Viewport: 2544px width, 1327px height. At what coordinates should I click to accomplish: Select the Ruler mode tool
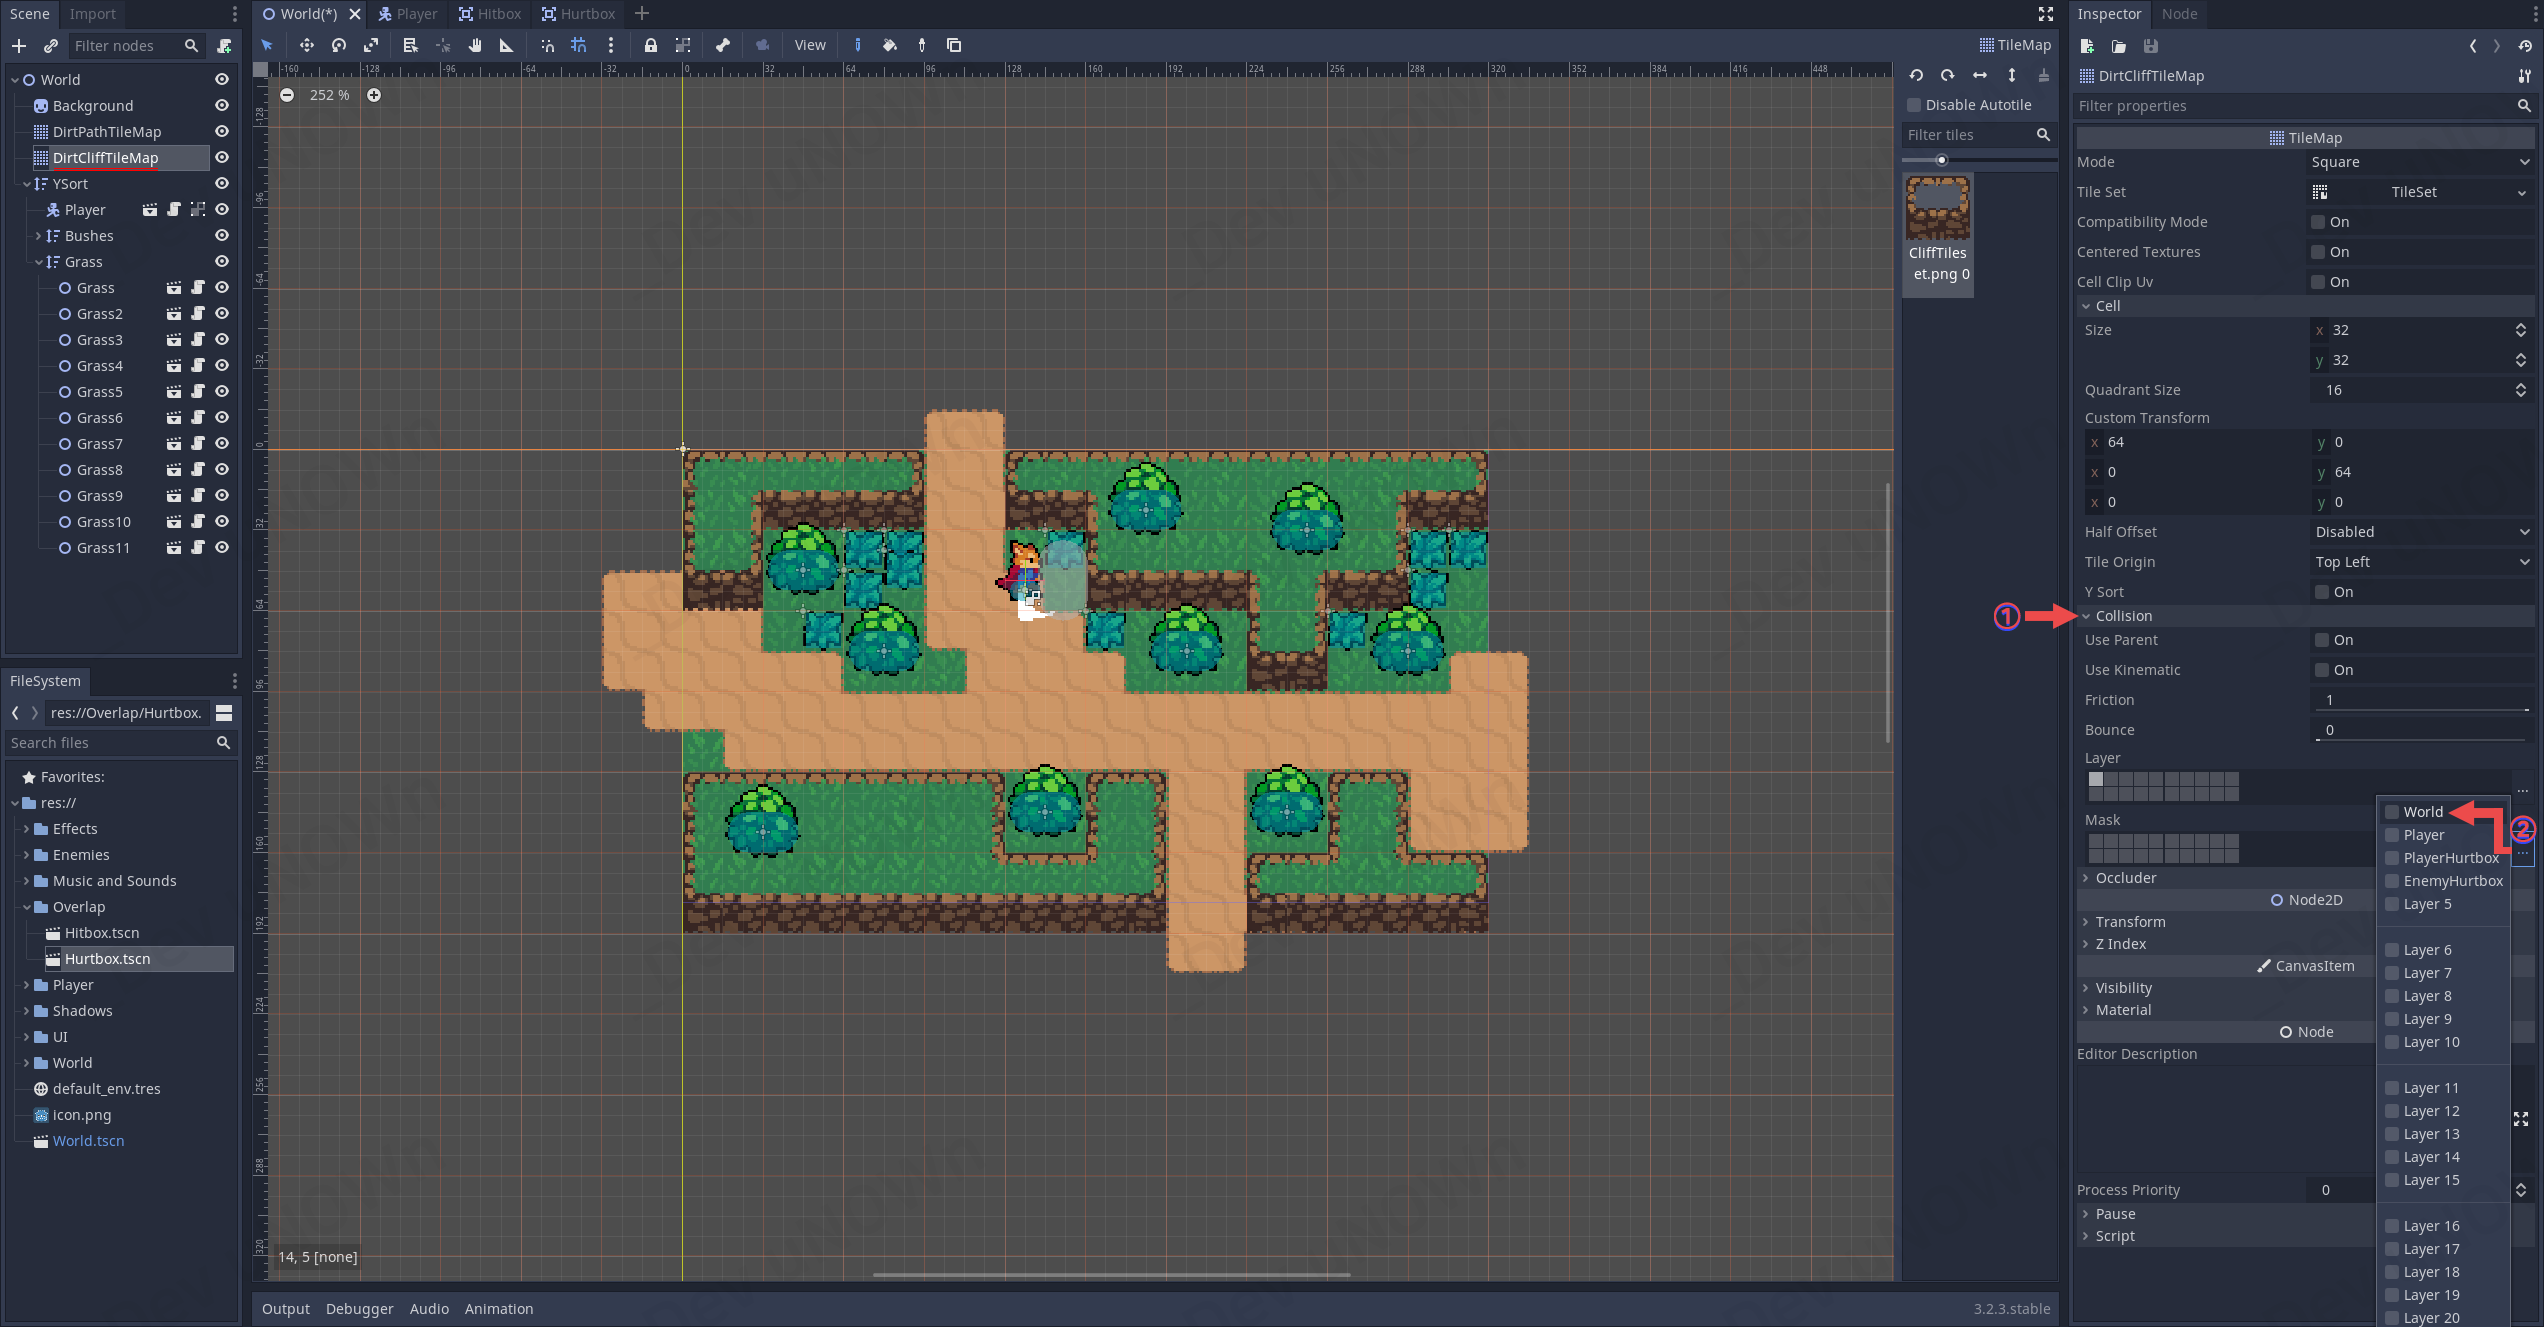pos(506,45)
